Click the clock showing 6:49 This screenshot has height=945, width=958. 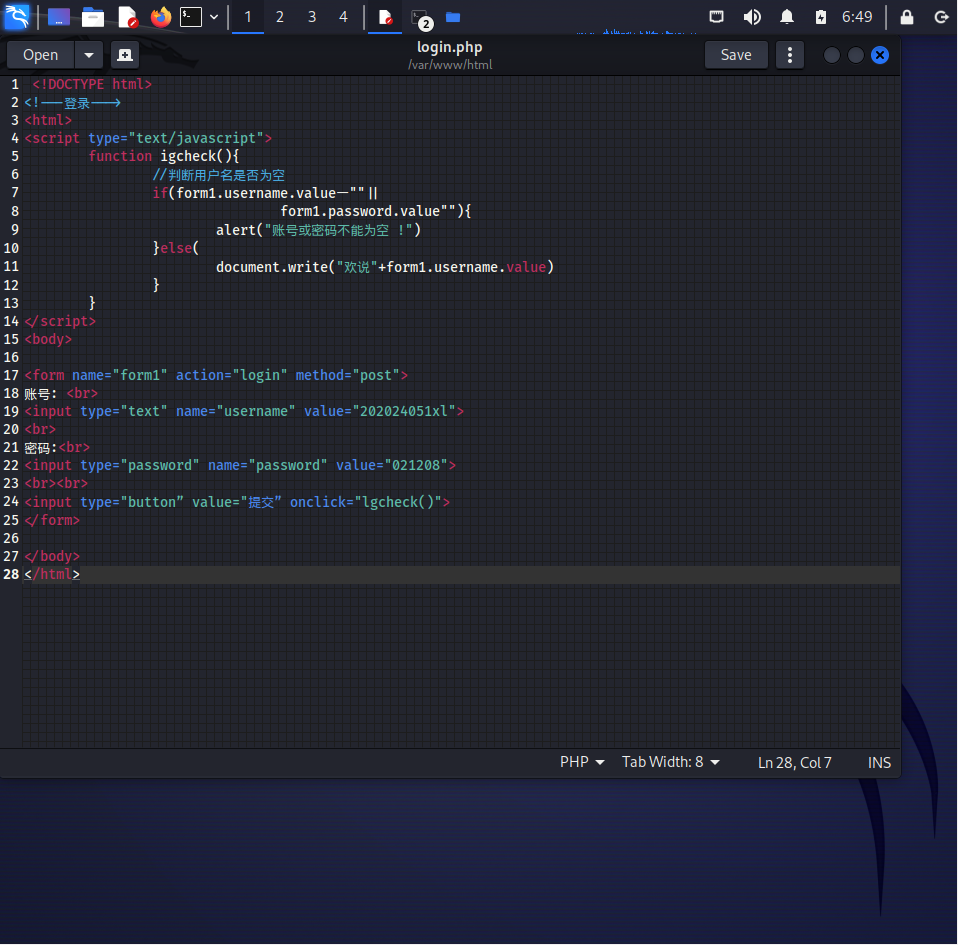coord(857,17)
